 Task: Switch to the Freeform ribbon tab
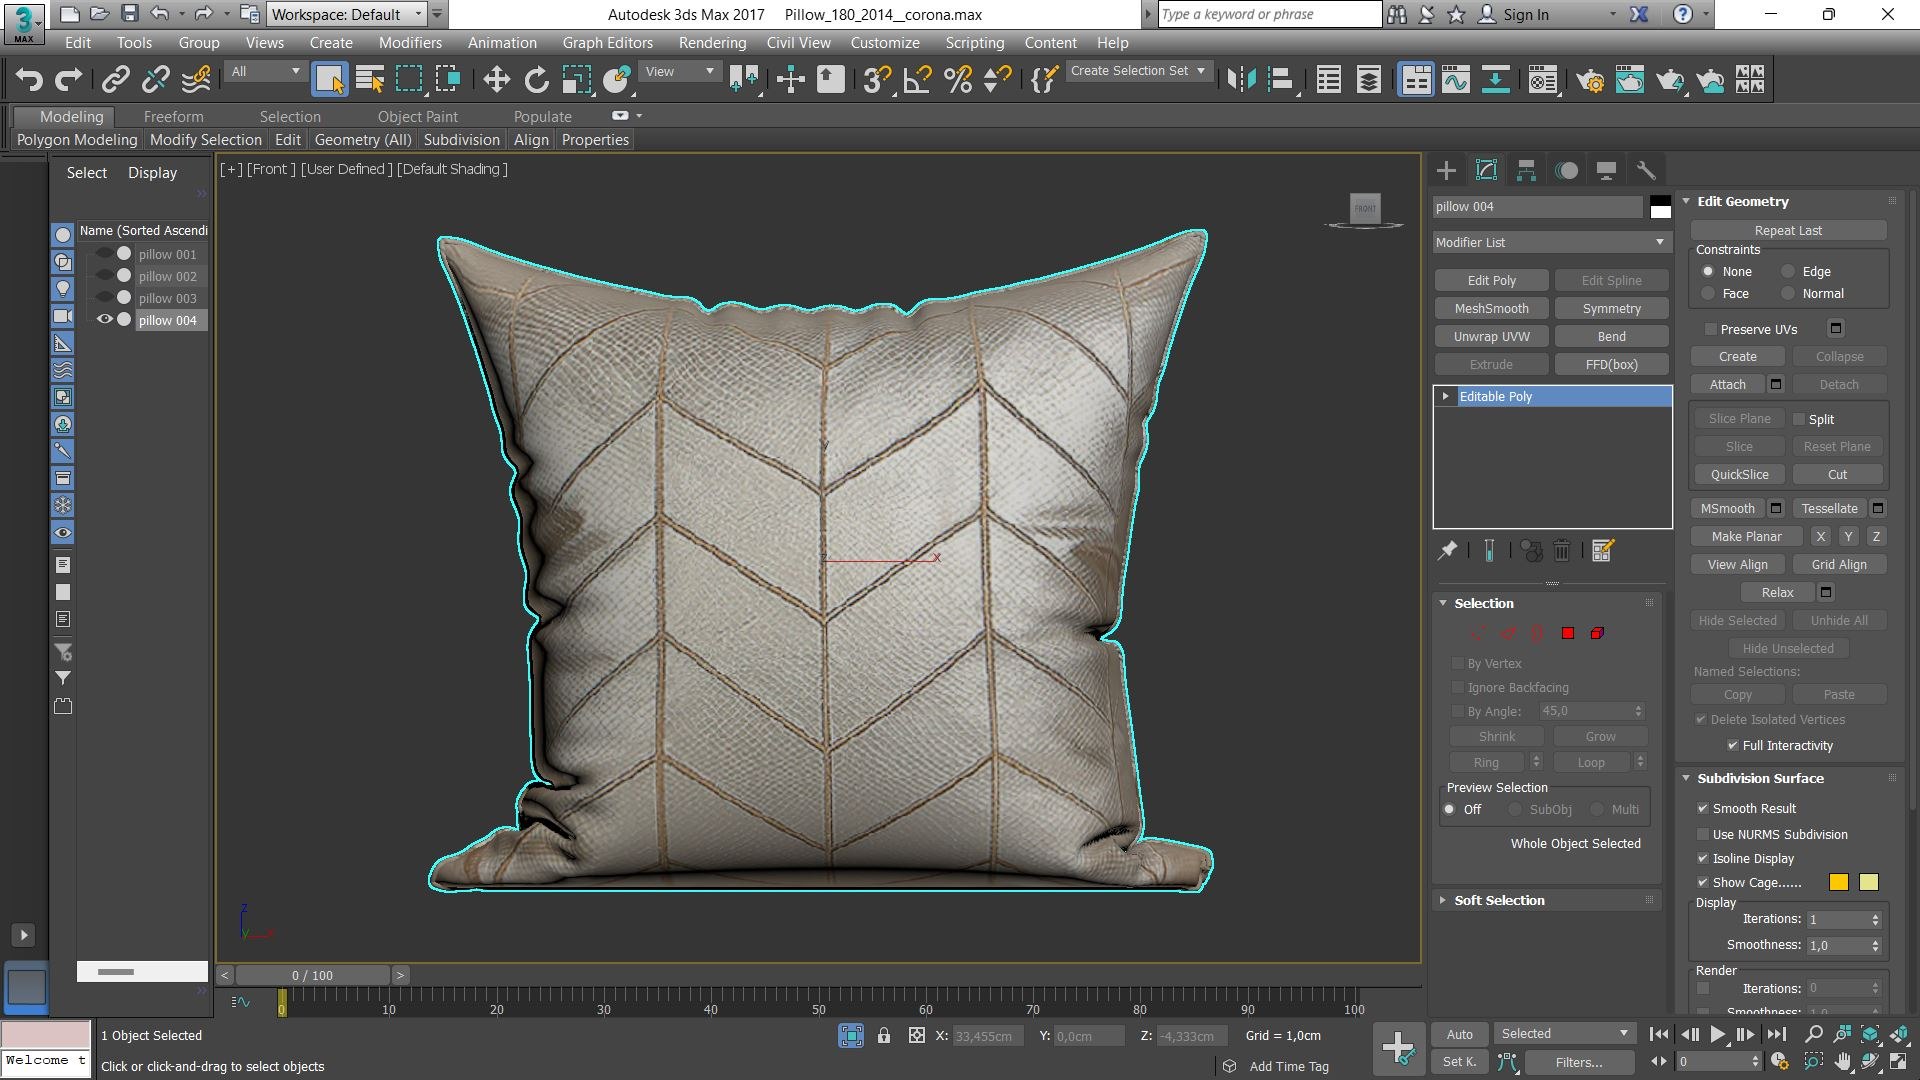pyautogui.click(x=173, y=117)
